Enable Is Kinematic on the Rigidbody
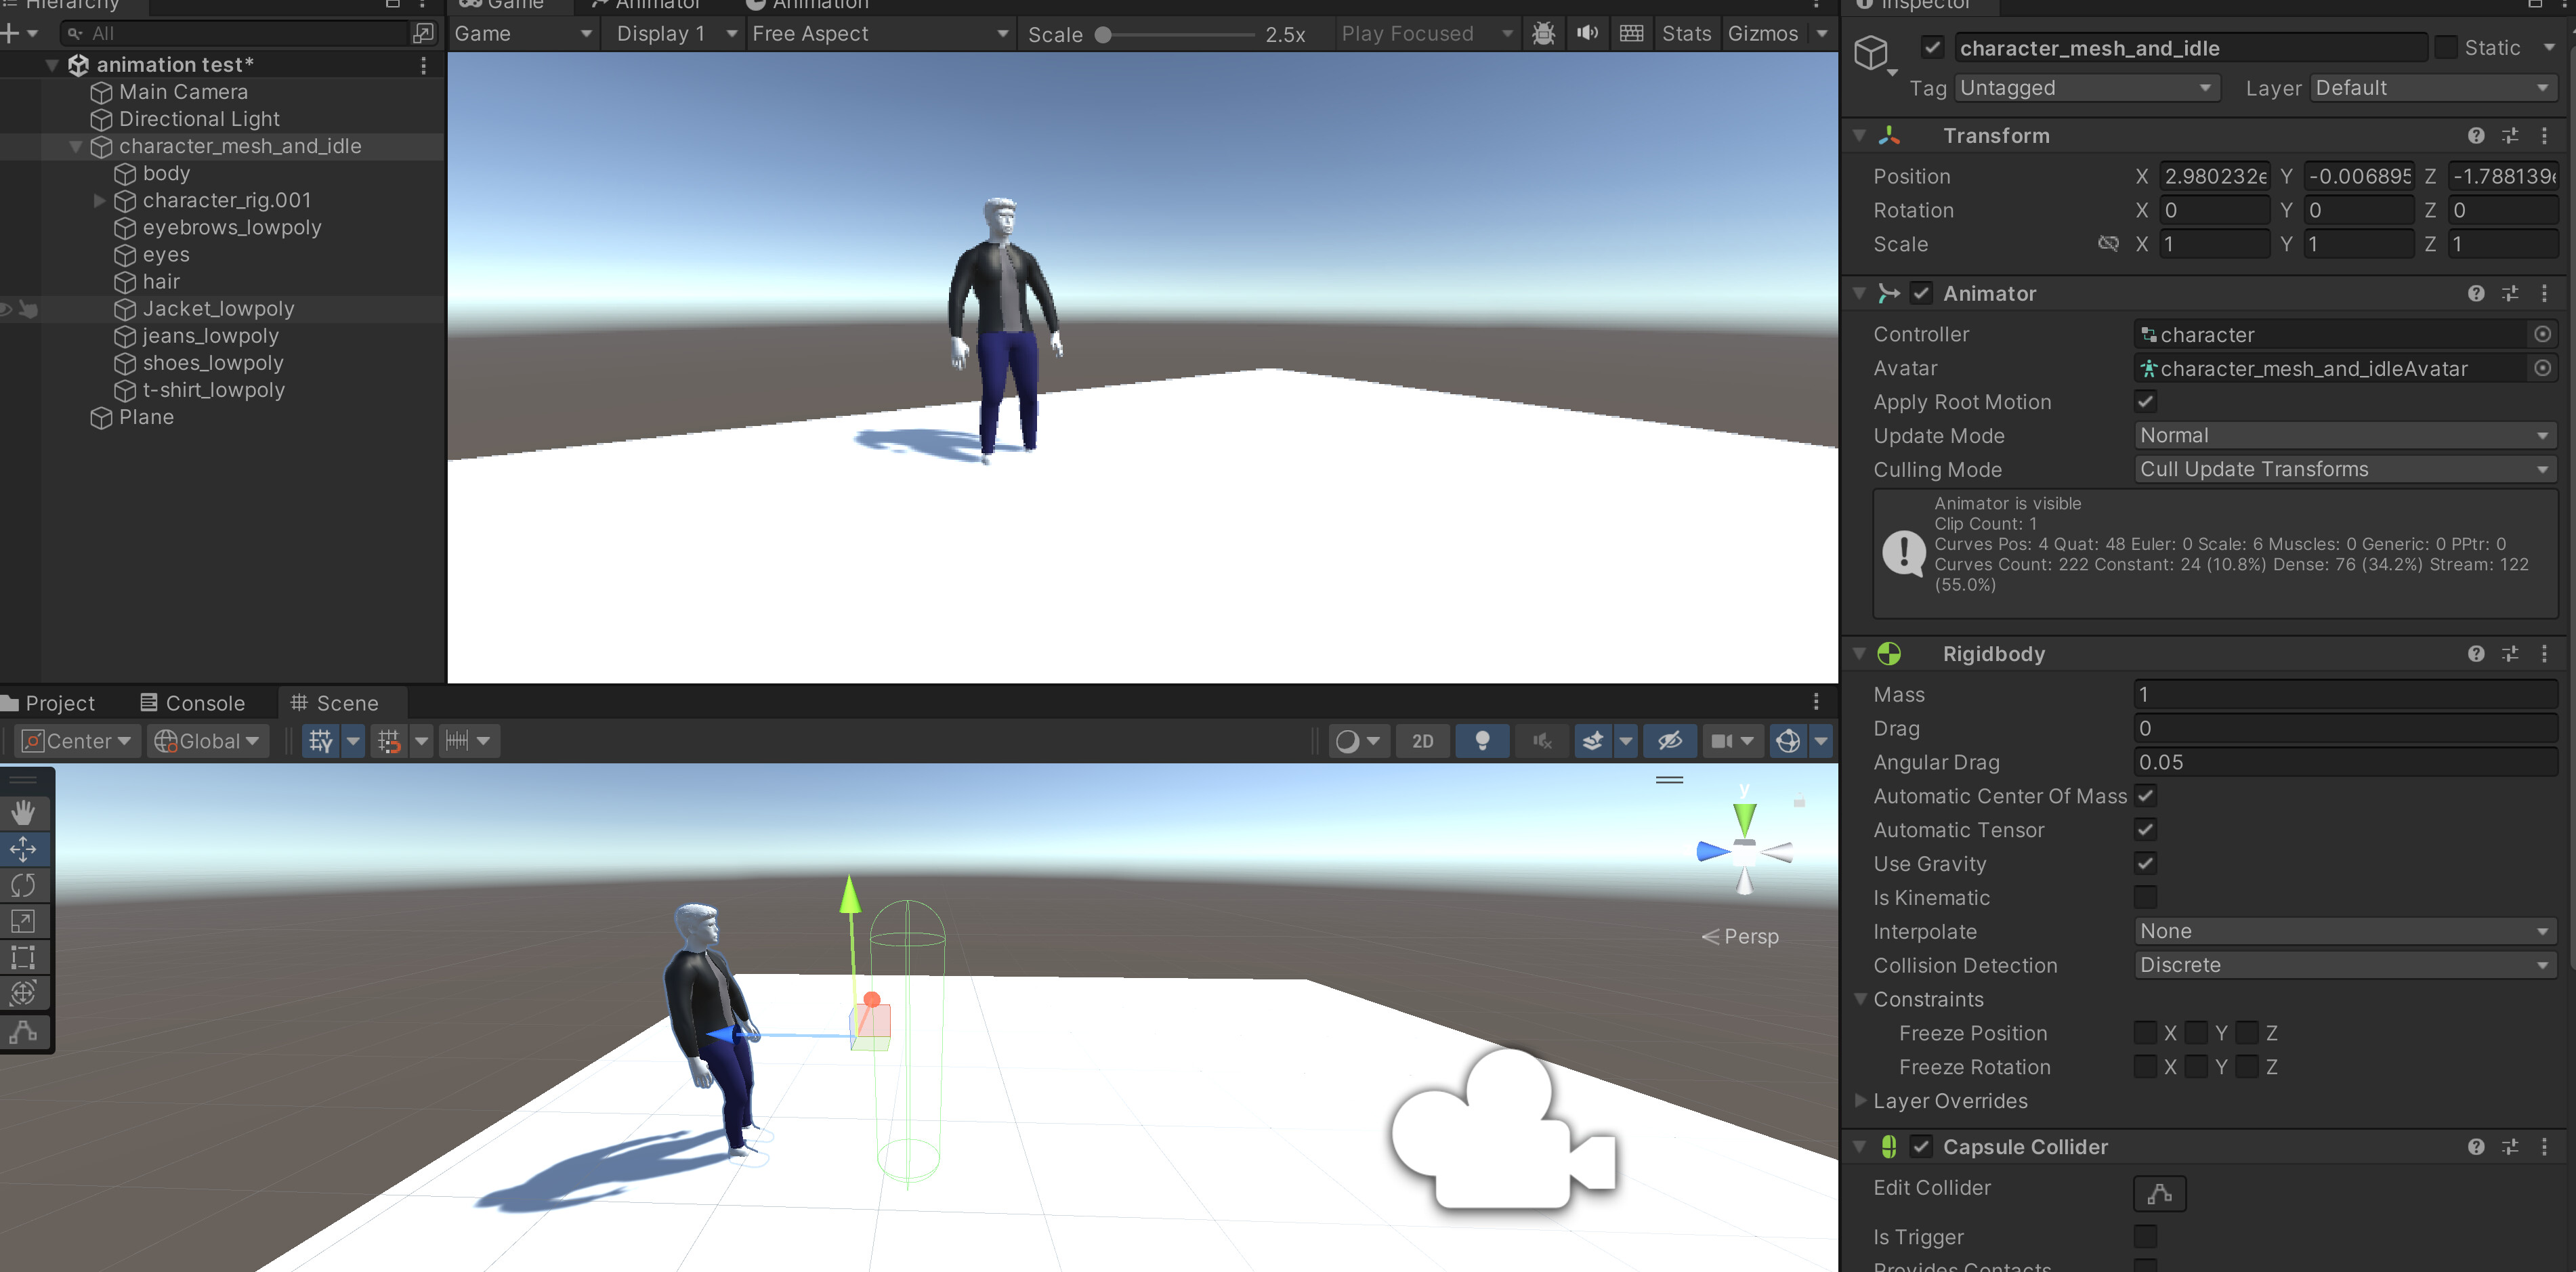Image resolution: width=2576 pixels, height=1272 pixels. pos(2145,897)
